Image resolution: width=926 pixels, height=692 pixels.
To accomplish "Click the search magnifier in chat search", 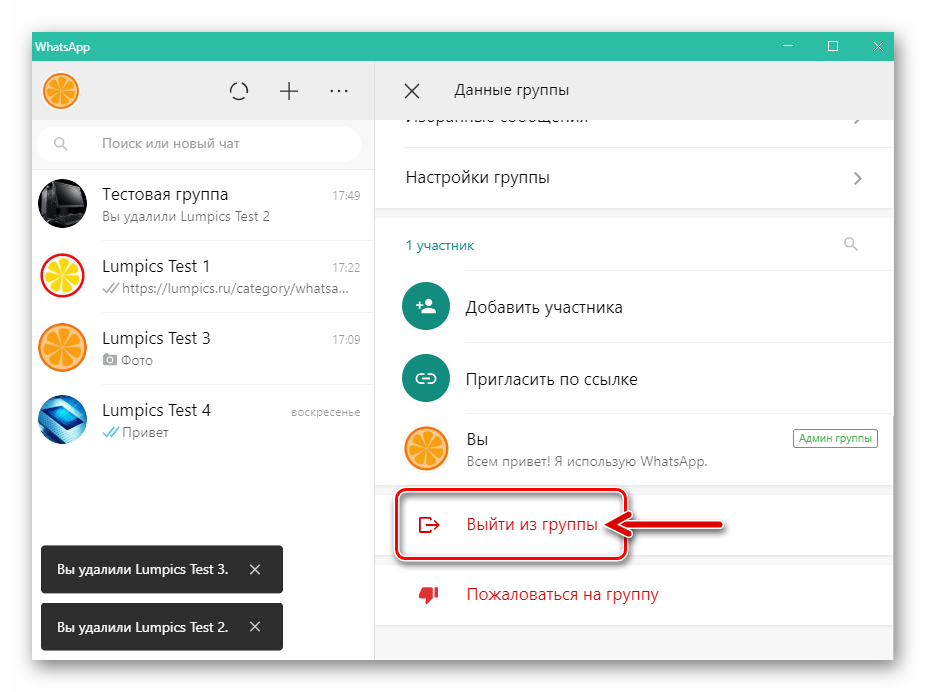I will [x=61, y=143].
